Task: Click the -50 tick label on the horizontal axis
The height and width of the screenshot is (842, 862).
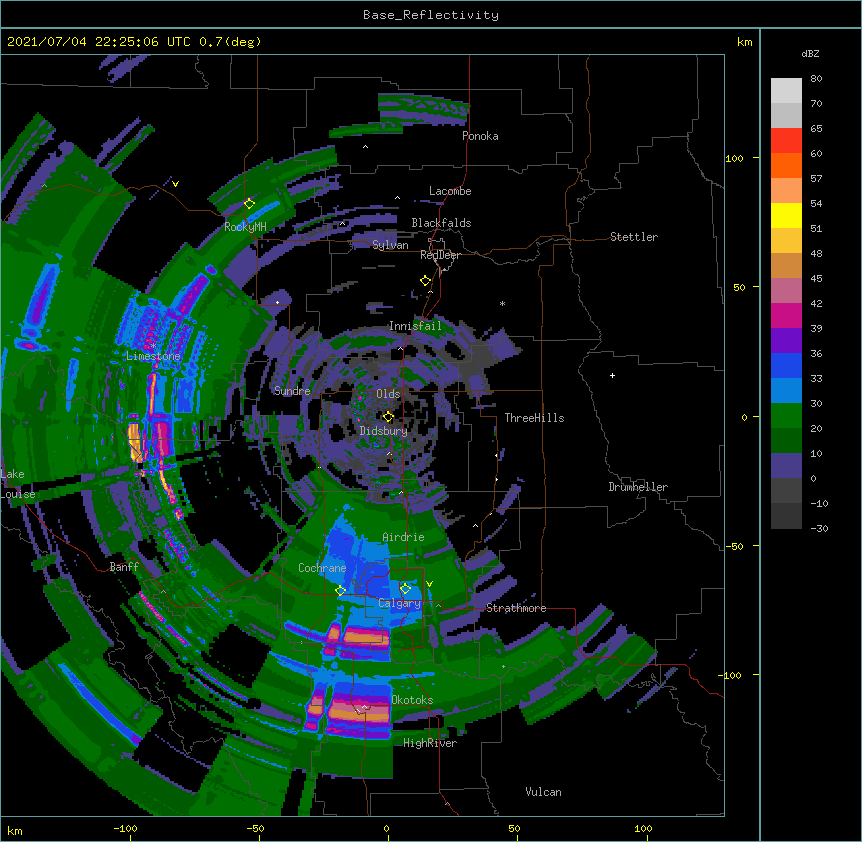Action: 255,828
